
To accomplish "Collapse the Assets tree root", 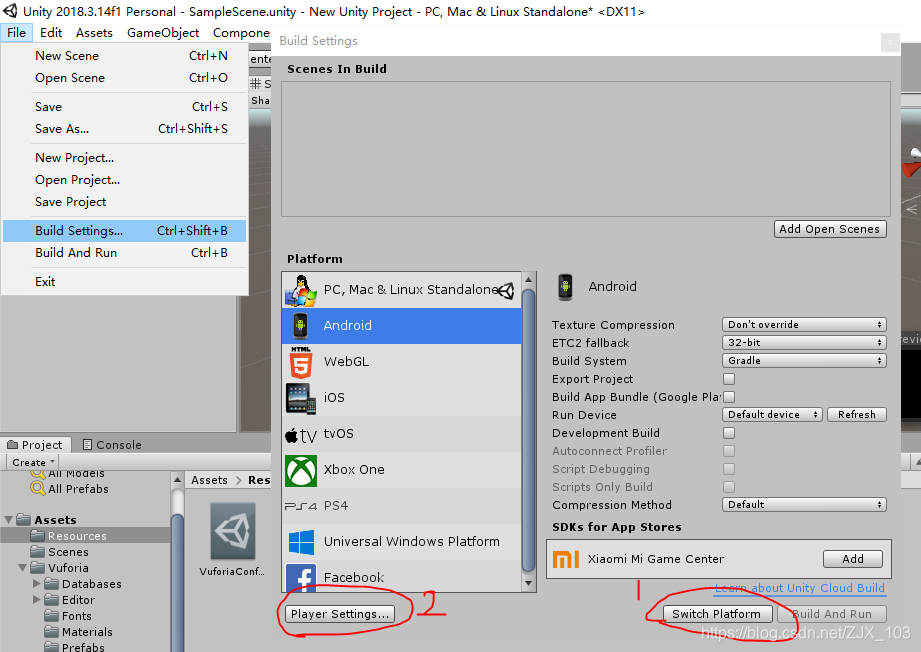I will point(9,520).
